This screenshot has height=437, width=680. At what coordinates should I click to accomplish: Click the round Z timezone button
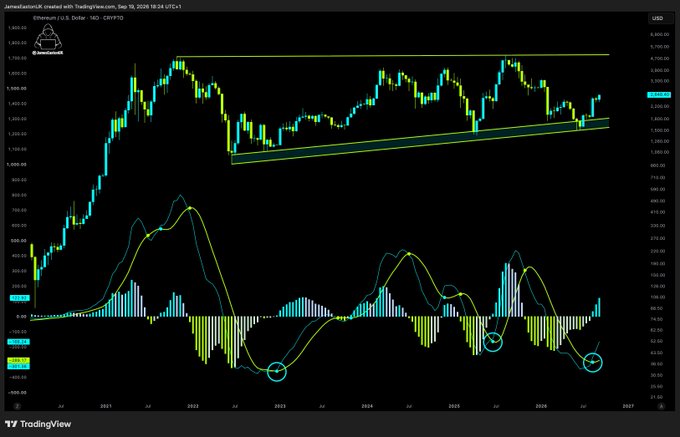click(17, 406)
